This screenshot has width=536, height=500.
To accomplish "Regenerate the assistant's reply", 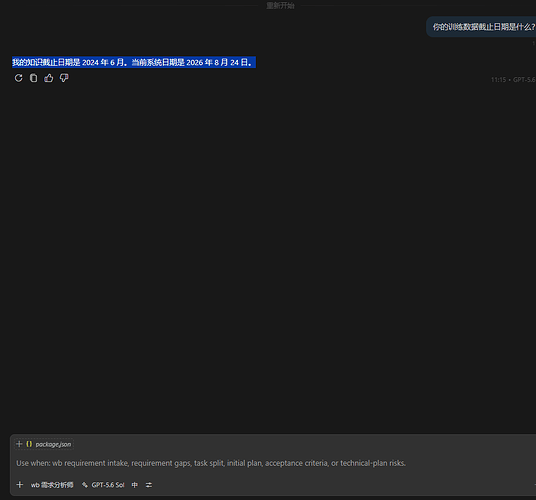I will [x=18, y=78].
